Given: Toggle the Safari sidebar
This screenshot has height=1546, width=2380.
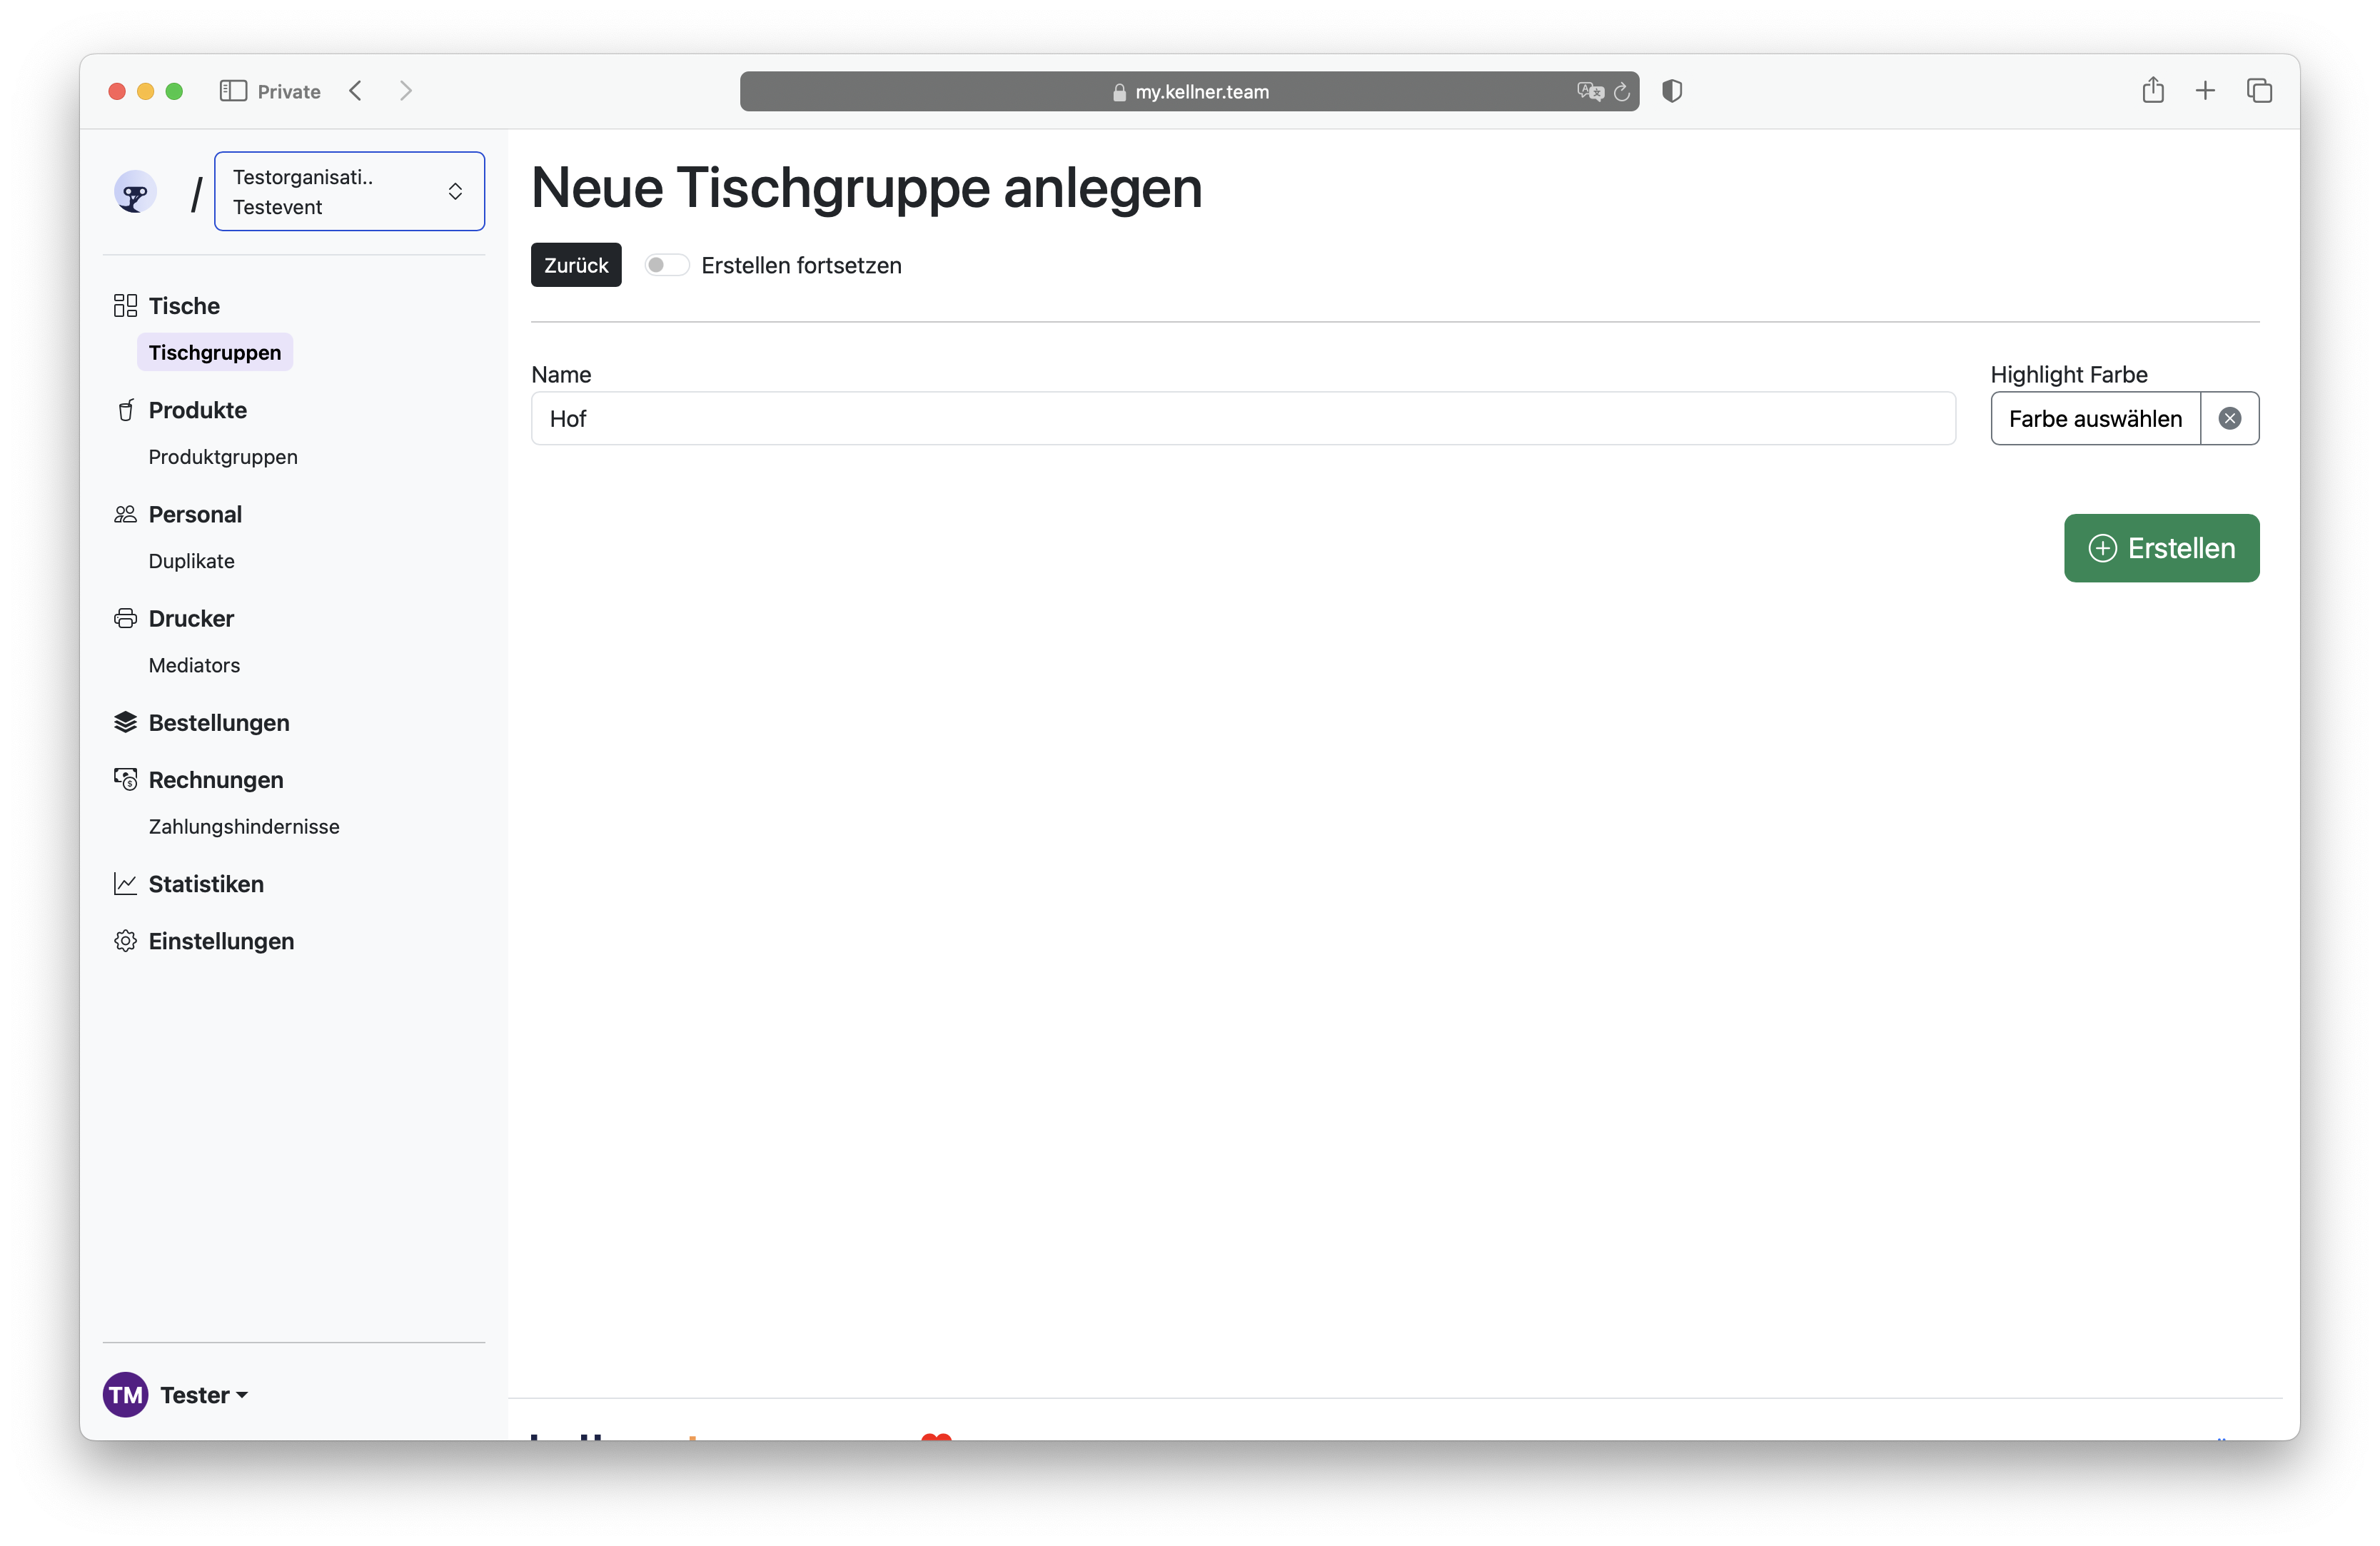Looking at the screenshot, I should 233,91.
